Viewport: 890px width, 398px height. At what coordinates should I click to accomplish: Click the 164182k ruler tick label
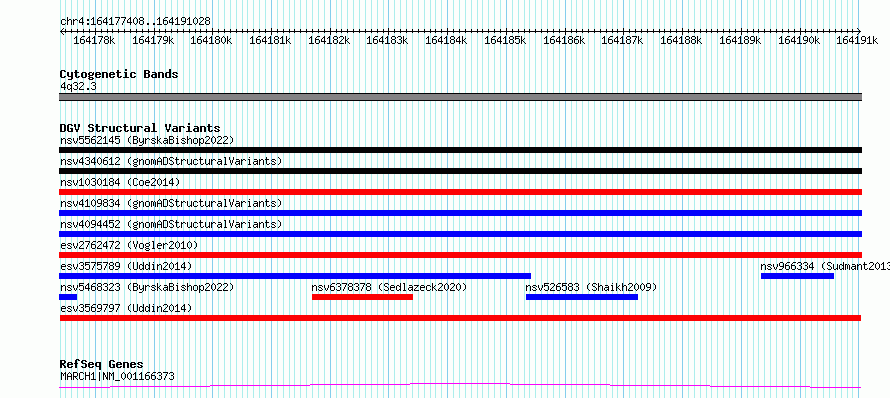[329, 40]
